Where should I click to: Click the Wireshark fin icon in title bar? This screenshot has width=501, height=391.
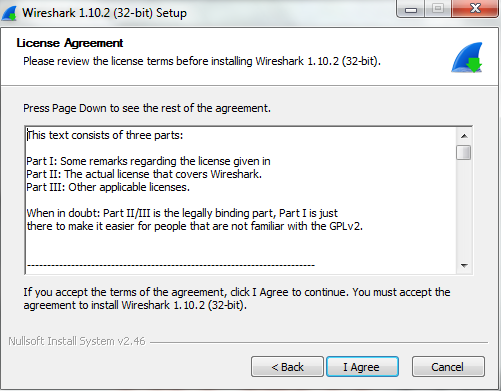[x=9, y=13]
